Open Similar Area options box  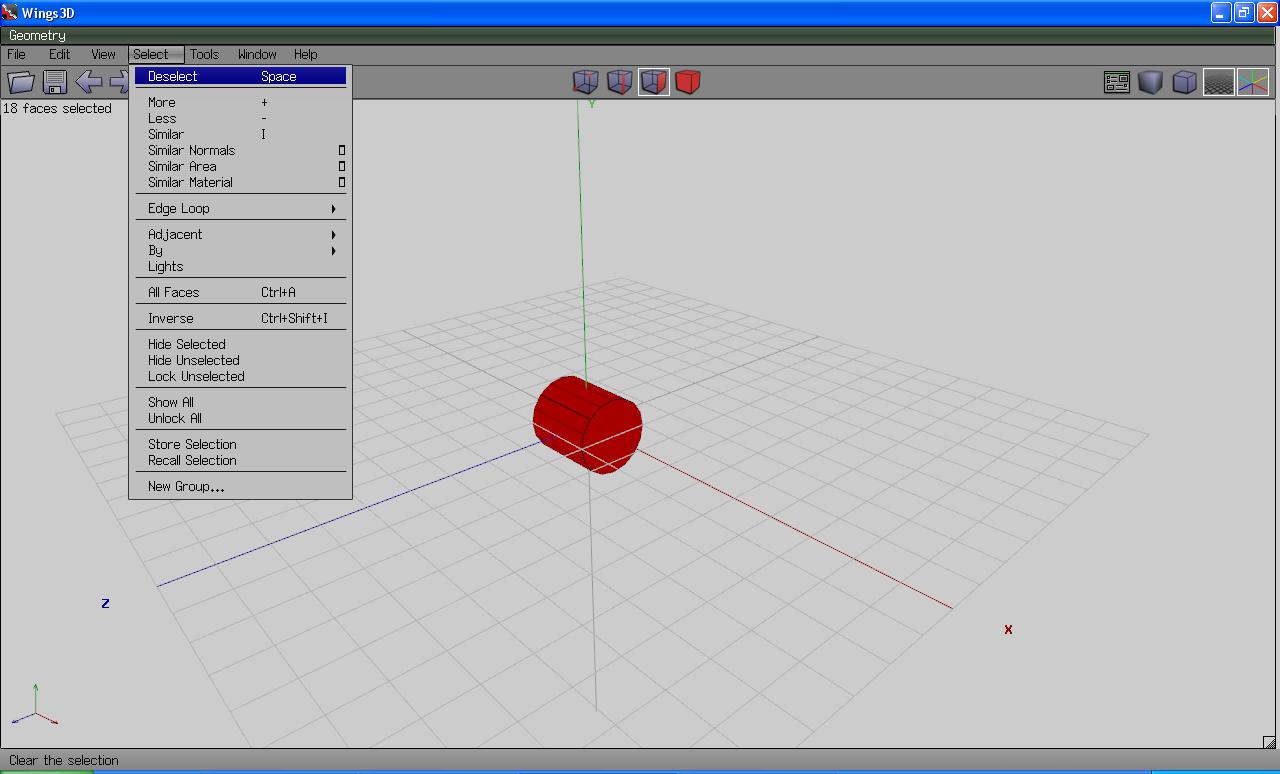(341, 167)
